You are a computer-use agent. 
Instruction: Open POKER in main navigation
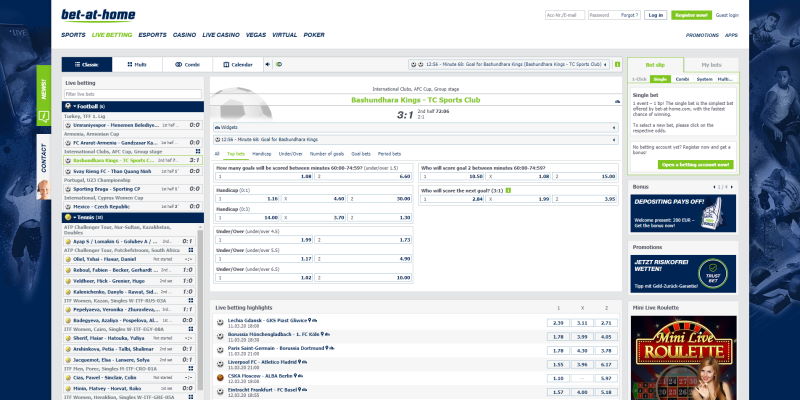(x=314, y=35)
